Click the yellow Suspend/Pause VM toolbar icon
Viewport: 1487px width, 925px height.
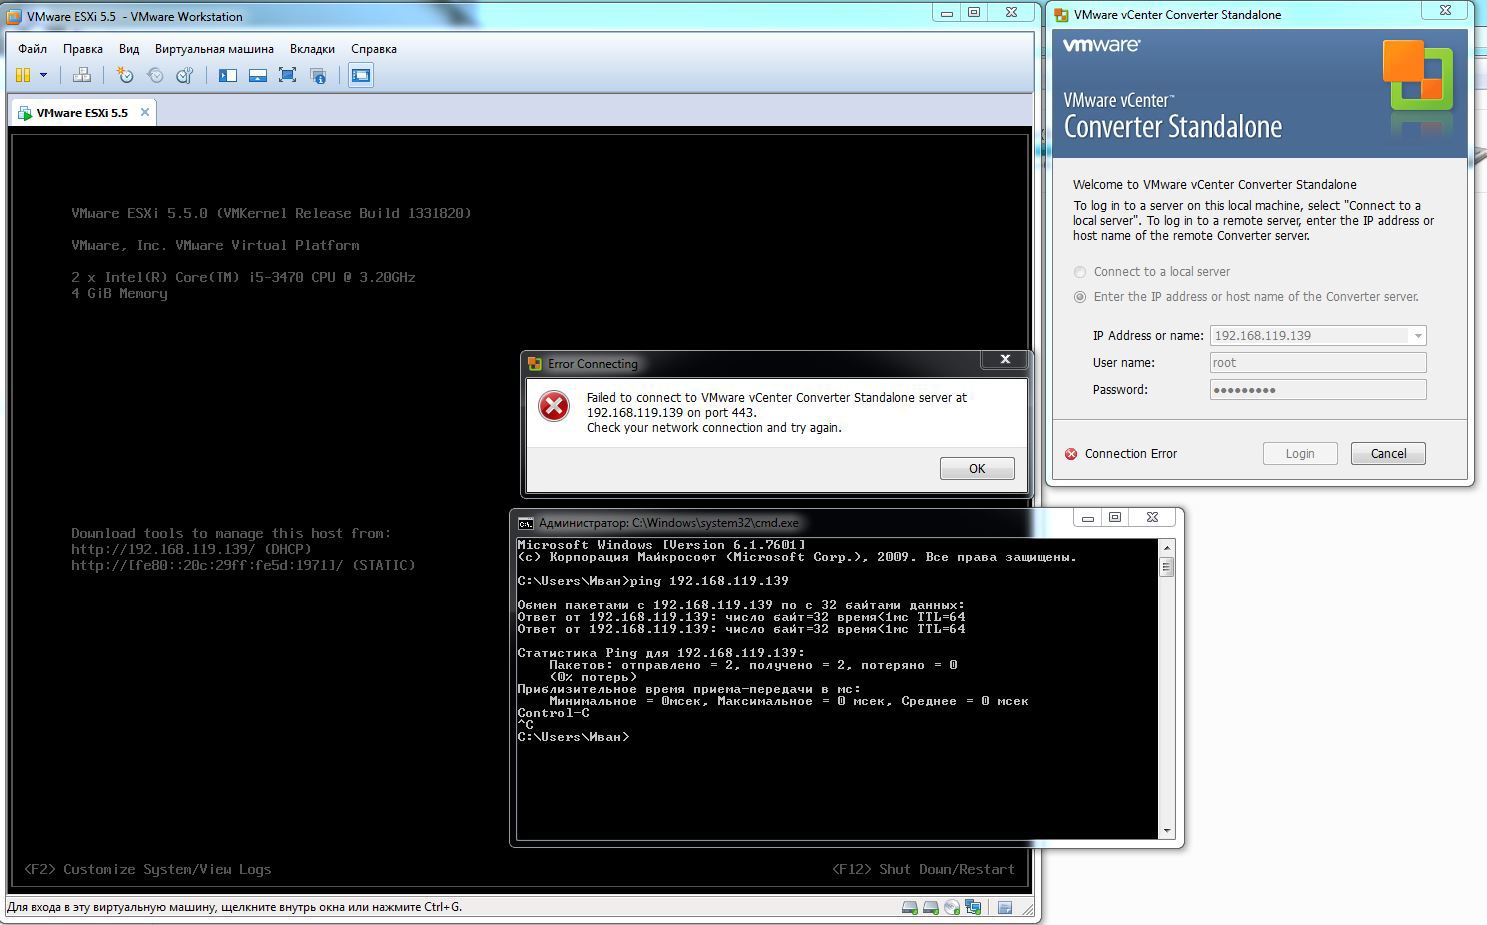23,75
